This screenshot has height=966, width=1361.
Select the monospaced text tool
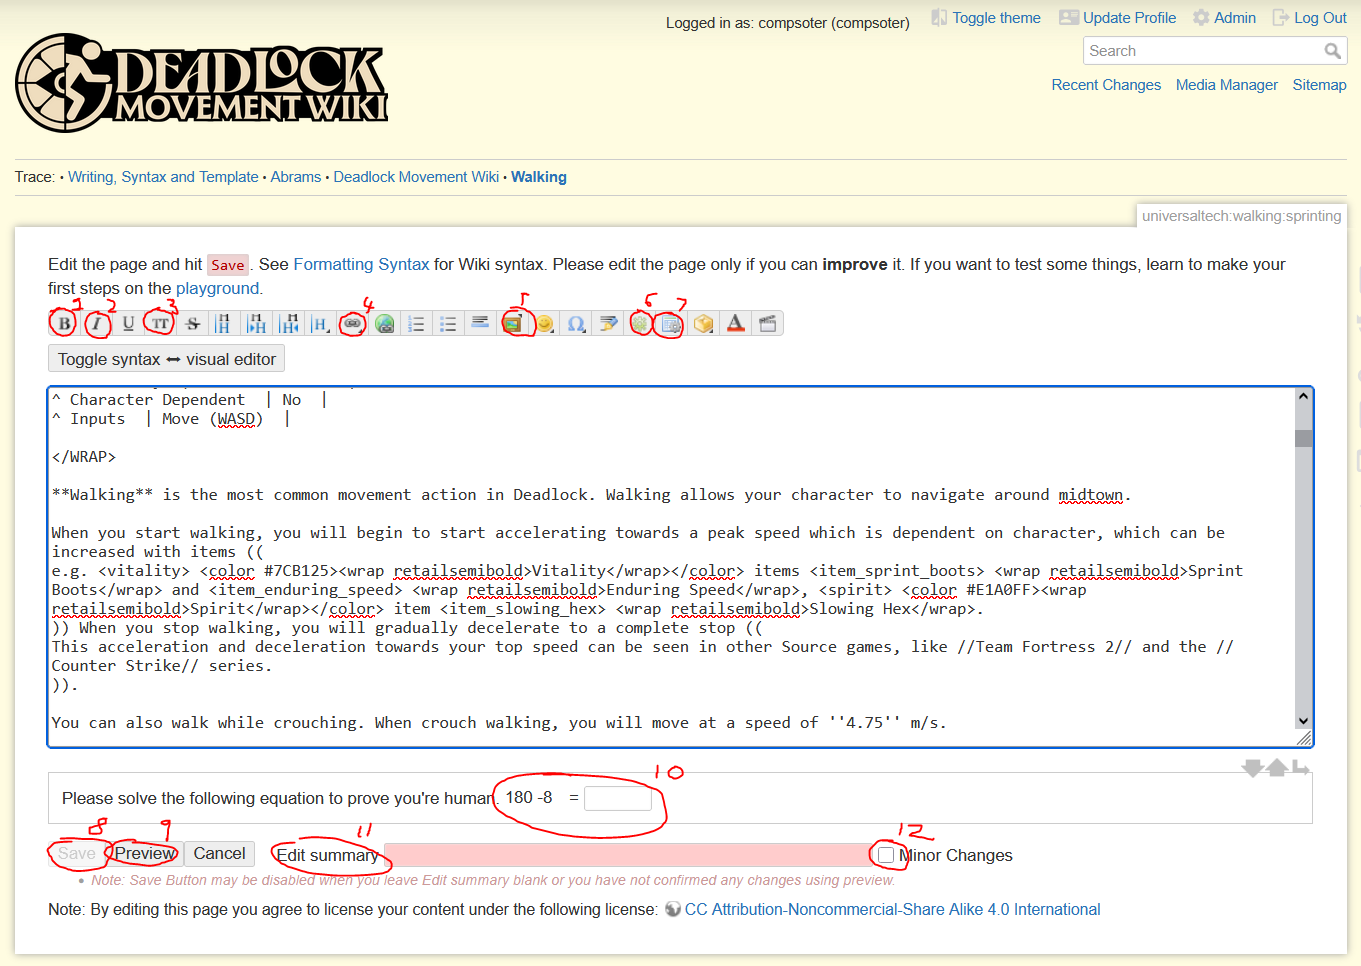(160, 322)
